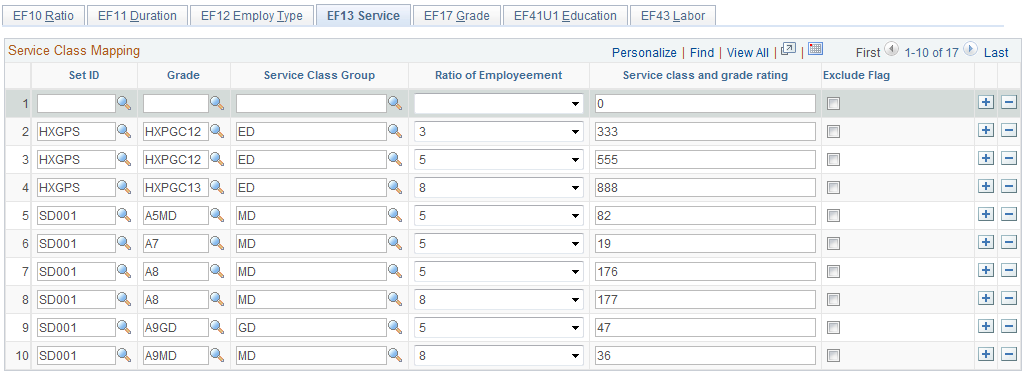Delete the rating 176 row

click(x=1008, y=270)
